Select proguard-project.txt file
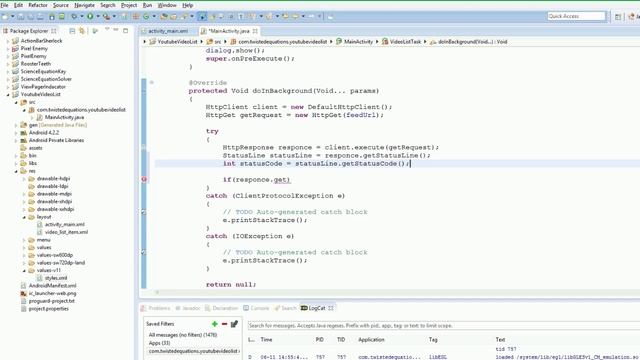The height and width of the screenshot is (360, 640). click(51, 301)
